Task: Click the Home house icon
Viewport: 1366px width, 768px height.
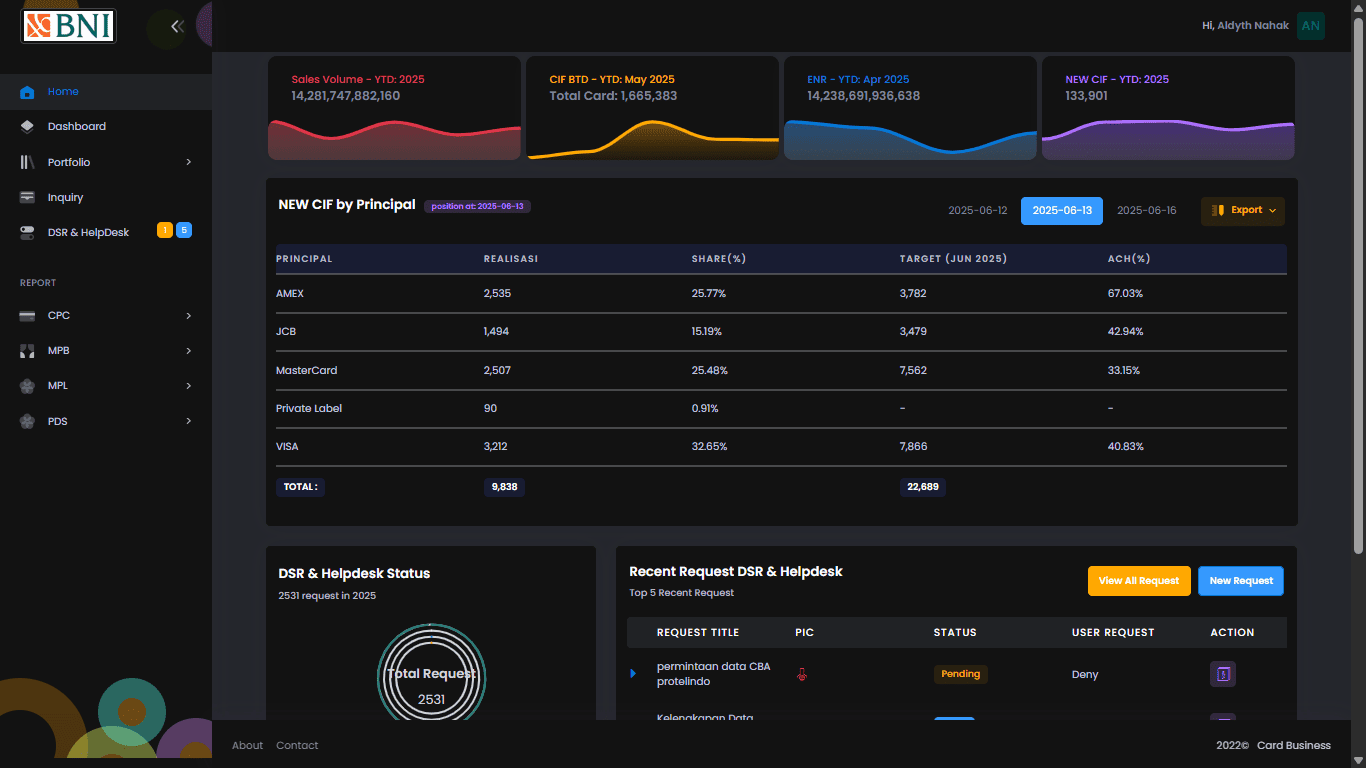Action: coord(27,92)
